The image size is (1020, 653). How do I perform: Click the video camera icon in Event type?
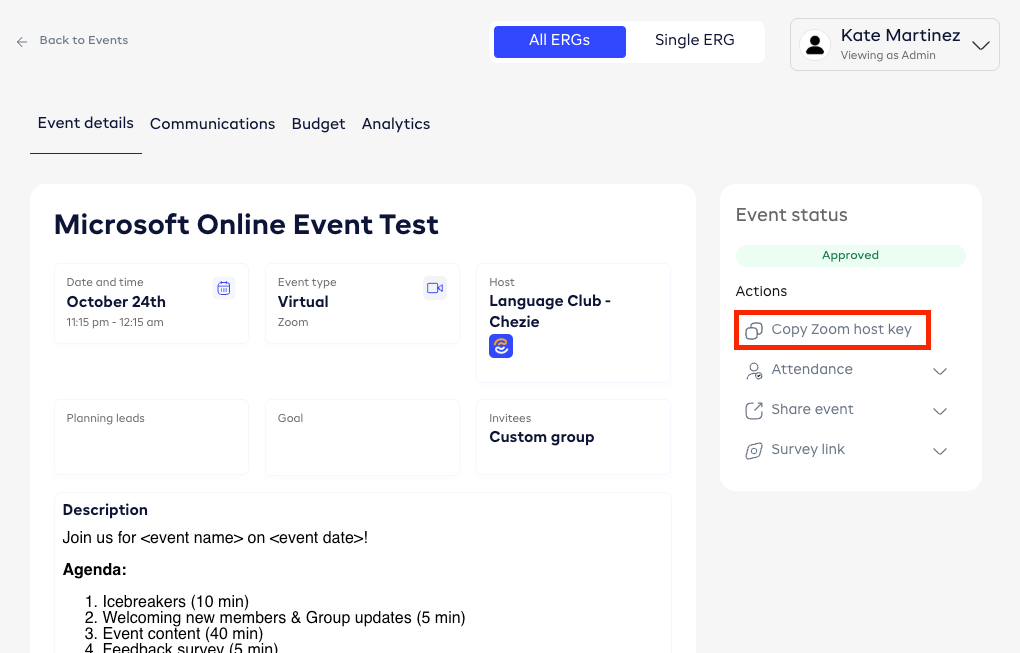coord(435,288)
